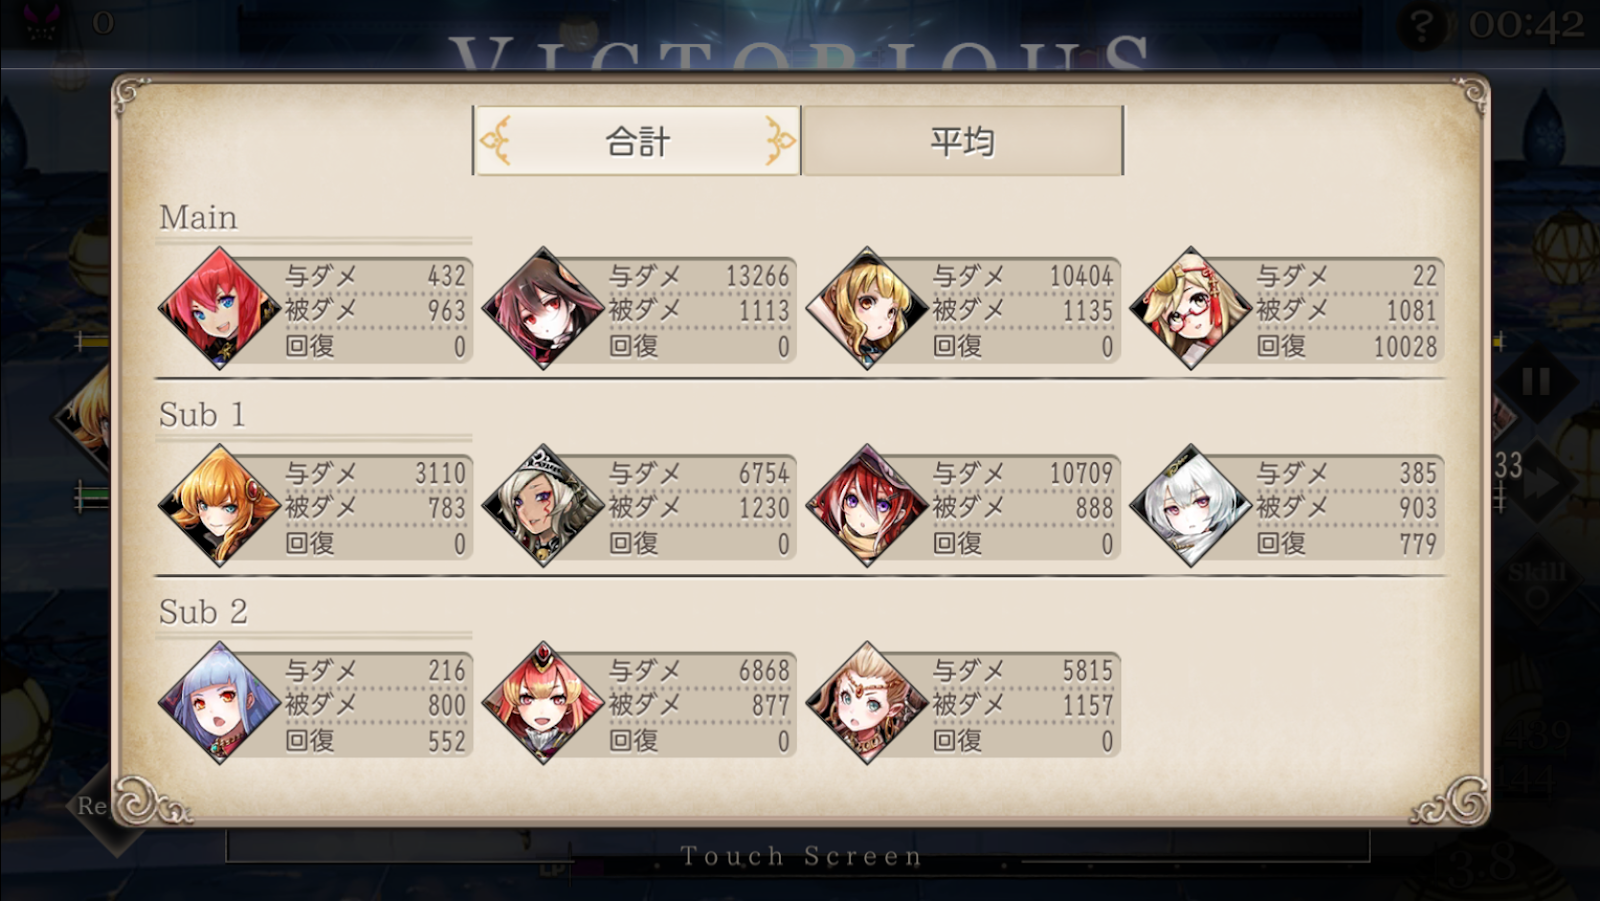Viewport: 1600px width, 901px height.
Task: Click the red-haired character portrait with 432 damage
Action: pos(220,309)
